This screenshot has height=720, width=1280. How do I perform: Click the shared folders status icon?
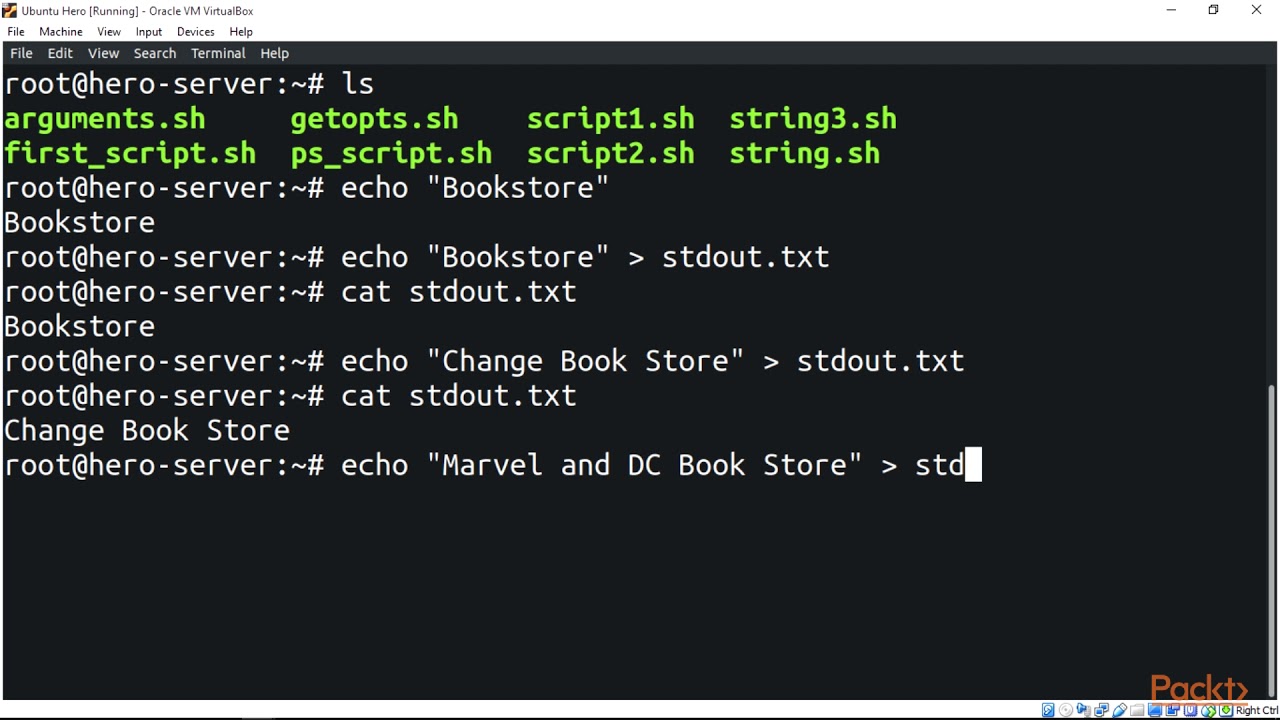tap(1136, 710)
